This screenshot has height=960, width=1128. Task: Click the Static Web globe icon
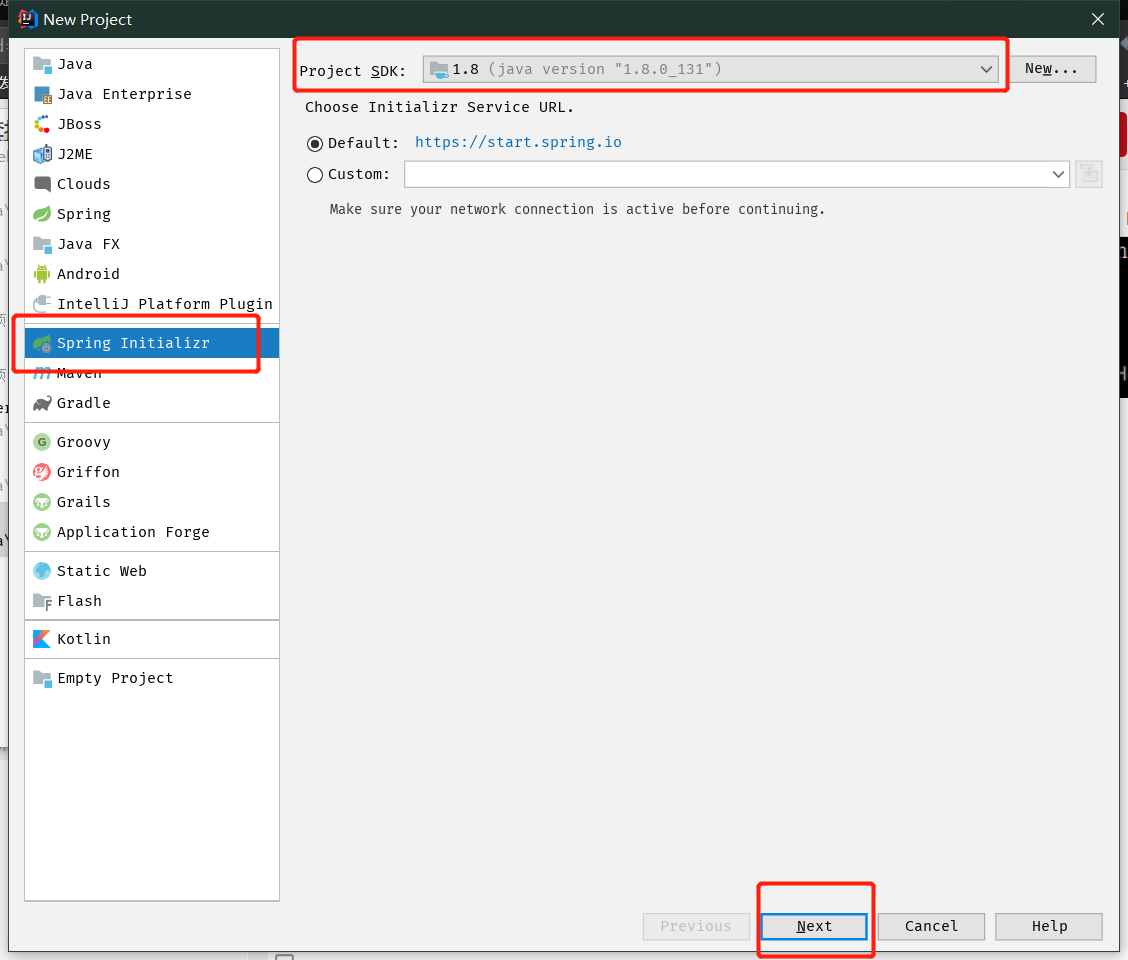(42, 571)
